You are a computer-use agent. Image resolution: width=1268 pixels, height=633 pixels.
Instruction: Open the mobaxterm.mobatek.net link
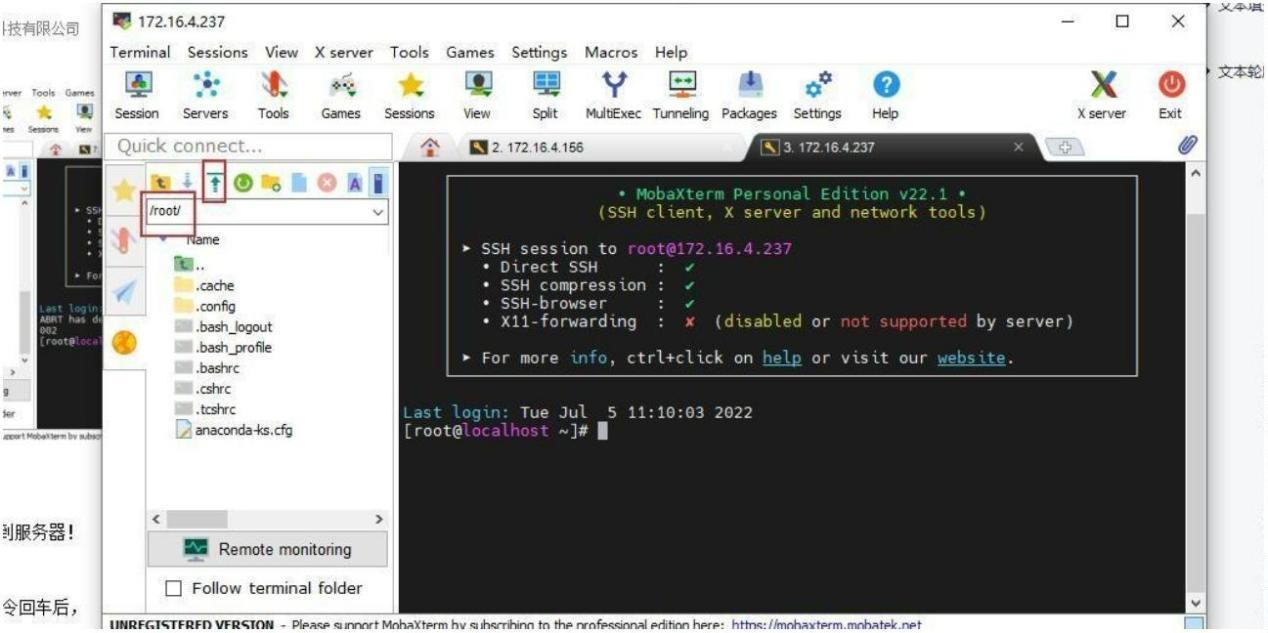825,625
